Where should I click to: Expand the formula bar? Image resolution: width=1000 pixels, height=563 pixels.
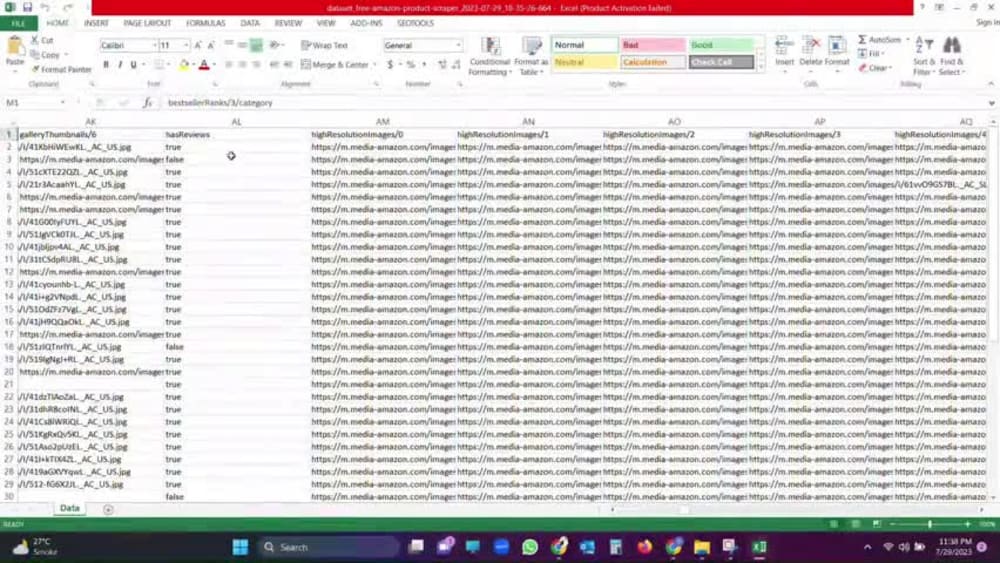click(991, 103)
